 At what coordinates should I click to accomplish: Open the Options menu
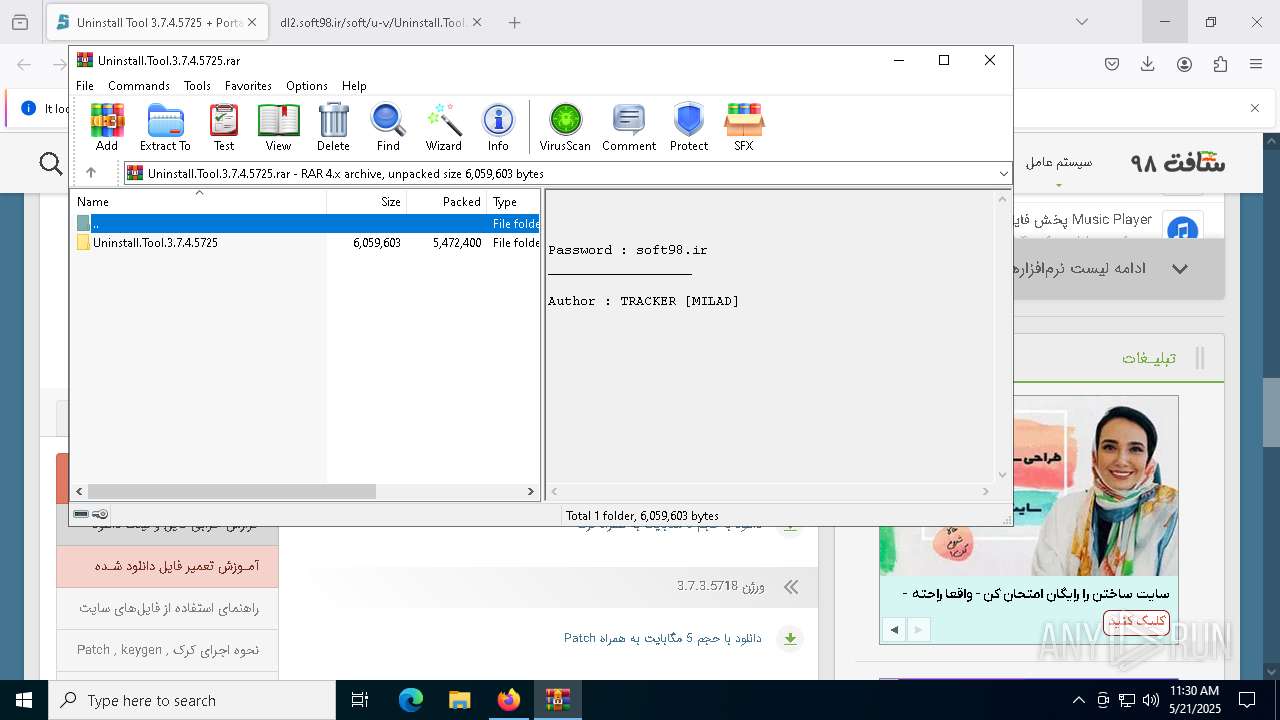tap(307, 86)
